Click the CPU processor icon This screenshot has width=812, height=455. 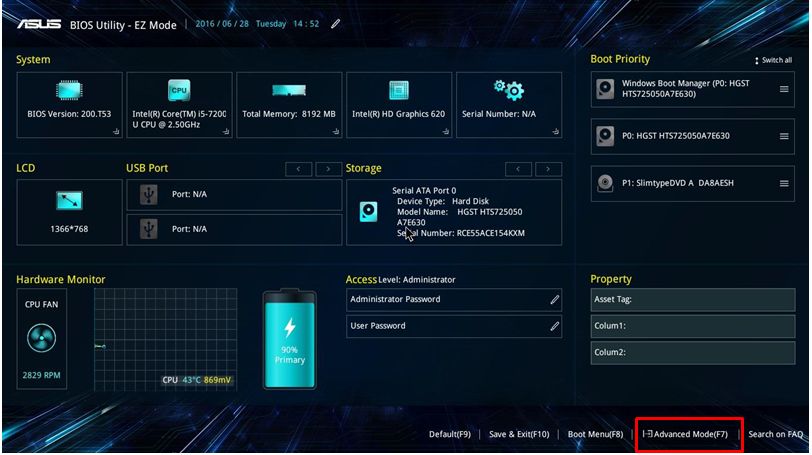(179, 90)
